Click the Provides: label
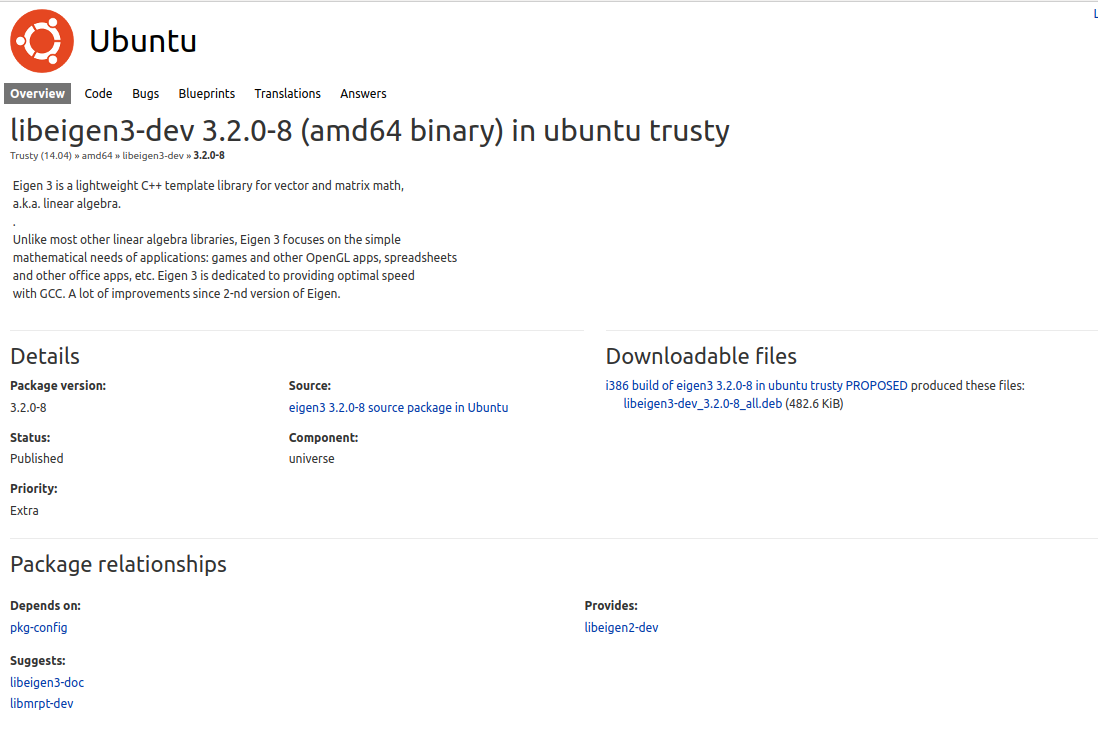Viewport: 1098px width, 748px height. coord(611,606)
